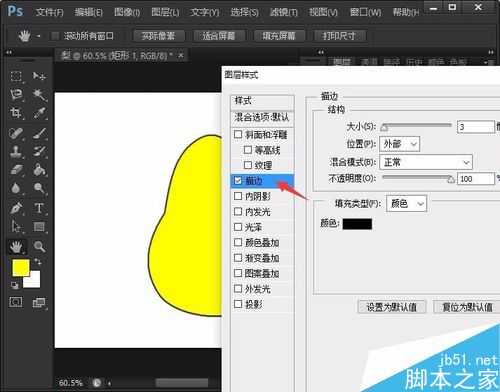Open the 位置 dropdown showing 外部
The image size is (500, 392).
tap(399, 144)
